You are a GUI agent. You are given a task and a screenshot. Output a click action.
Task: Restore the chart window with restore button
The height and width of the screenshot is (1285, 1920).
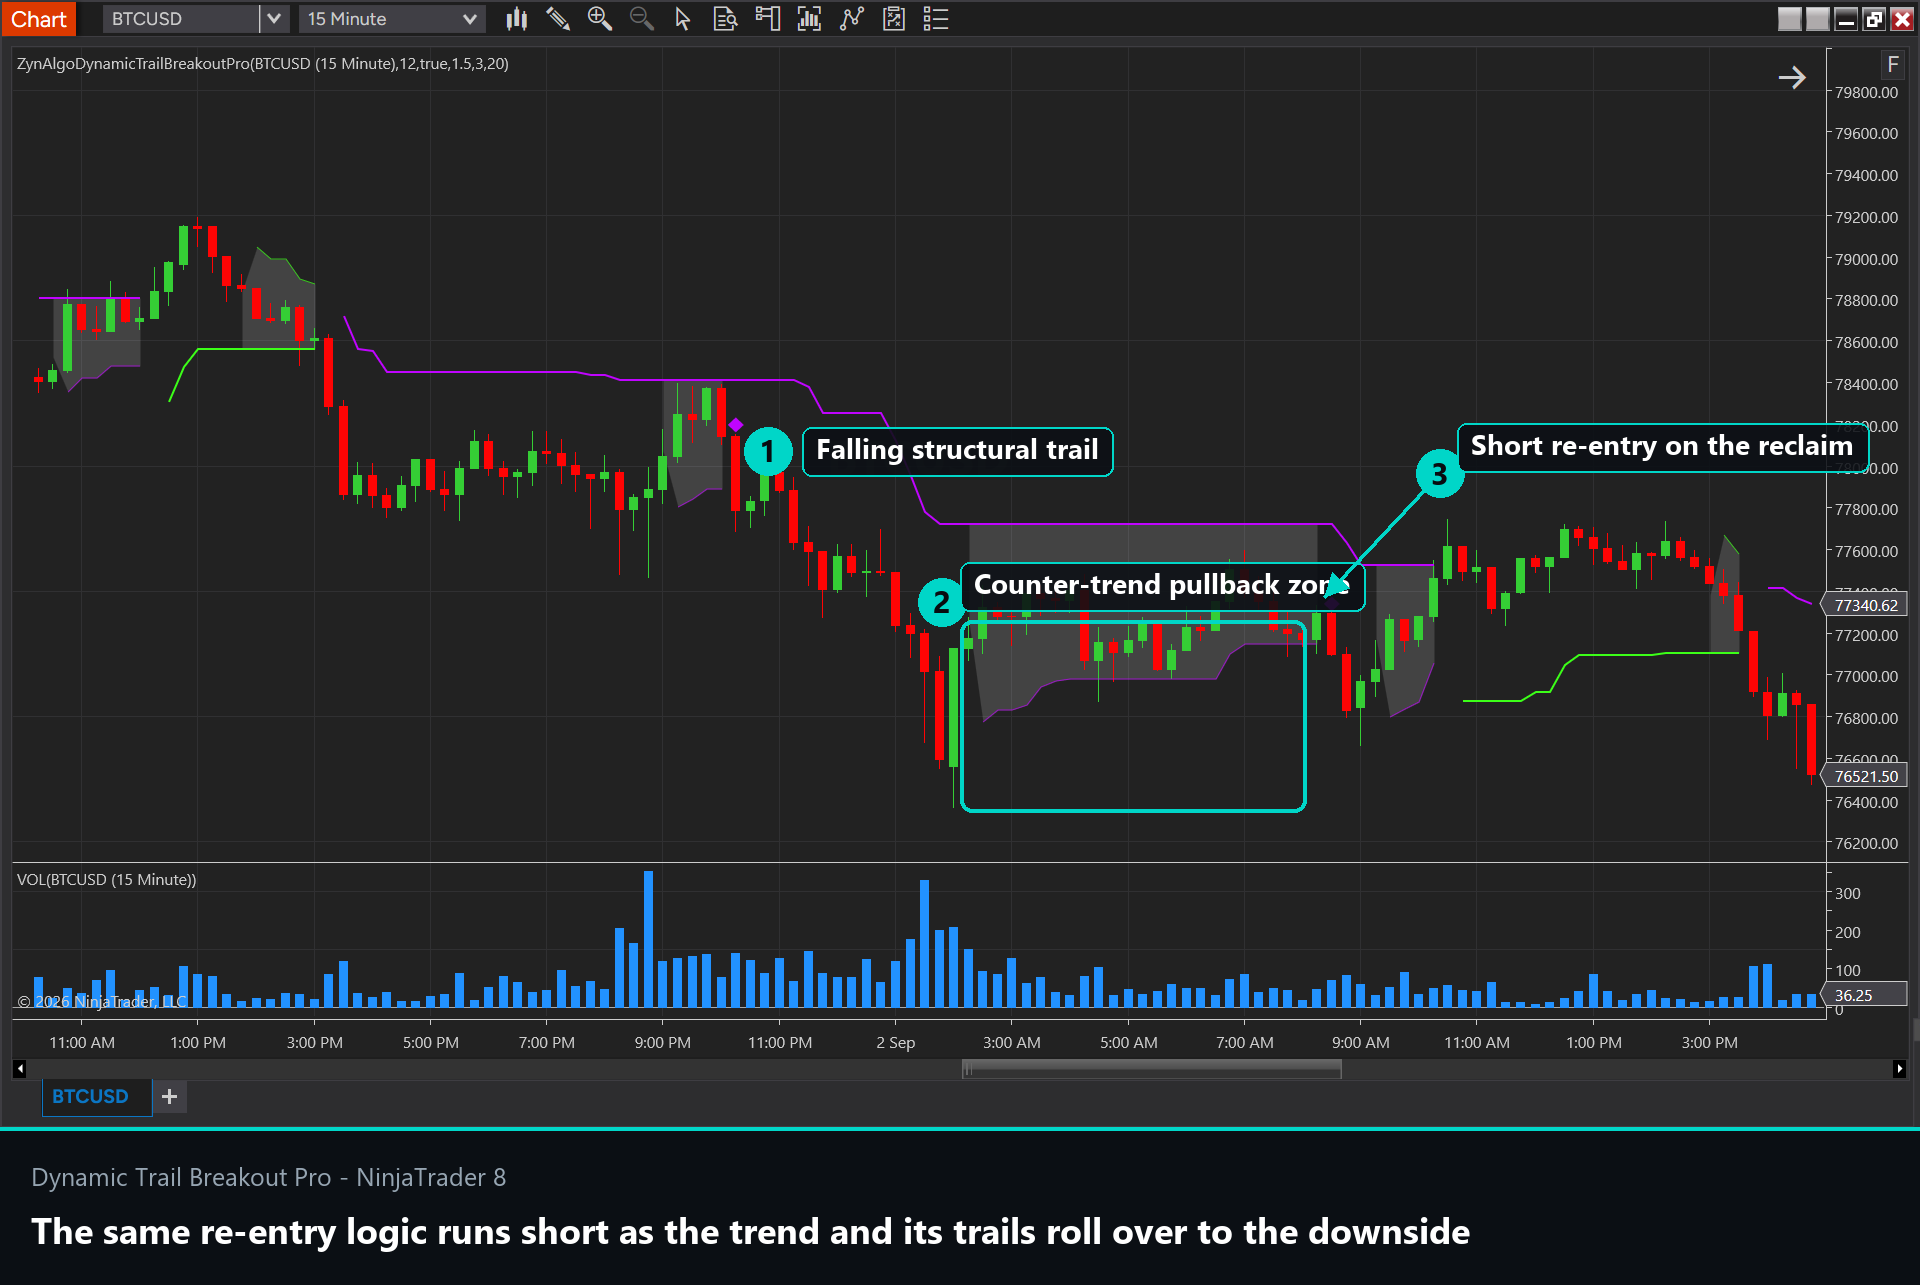pos(1874,19)
